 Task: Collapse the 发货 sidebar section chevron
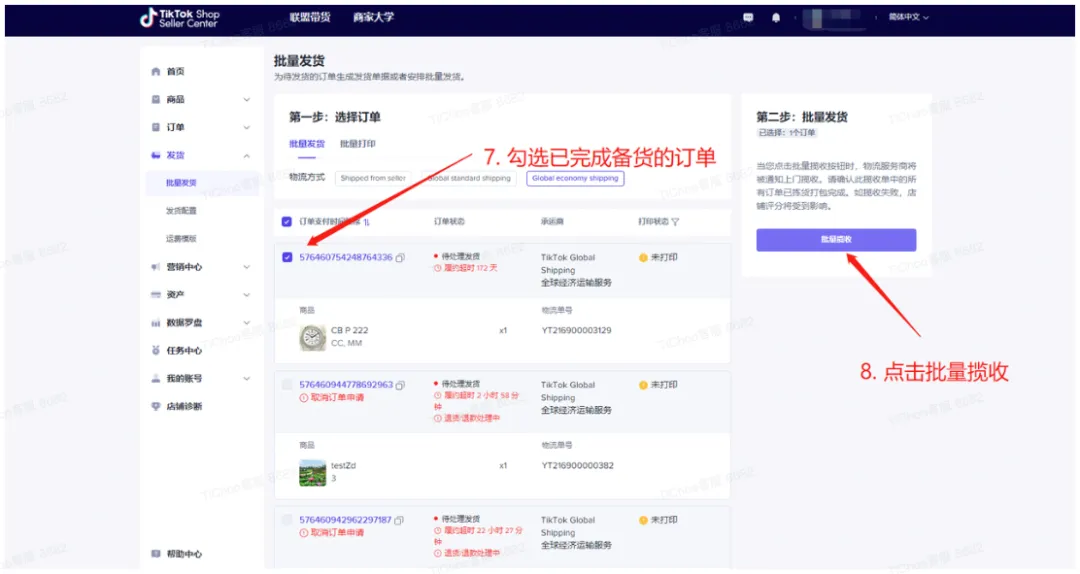pyautogui.click(x=247, y=156)
